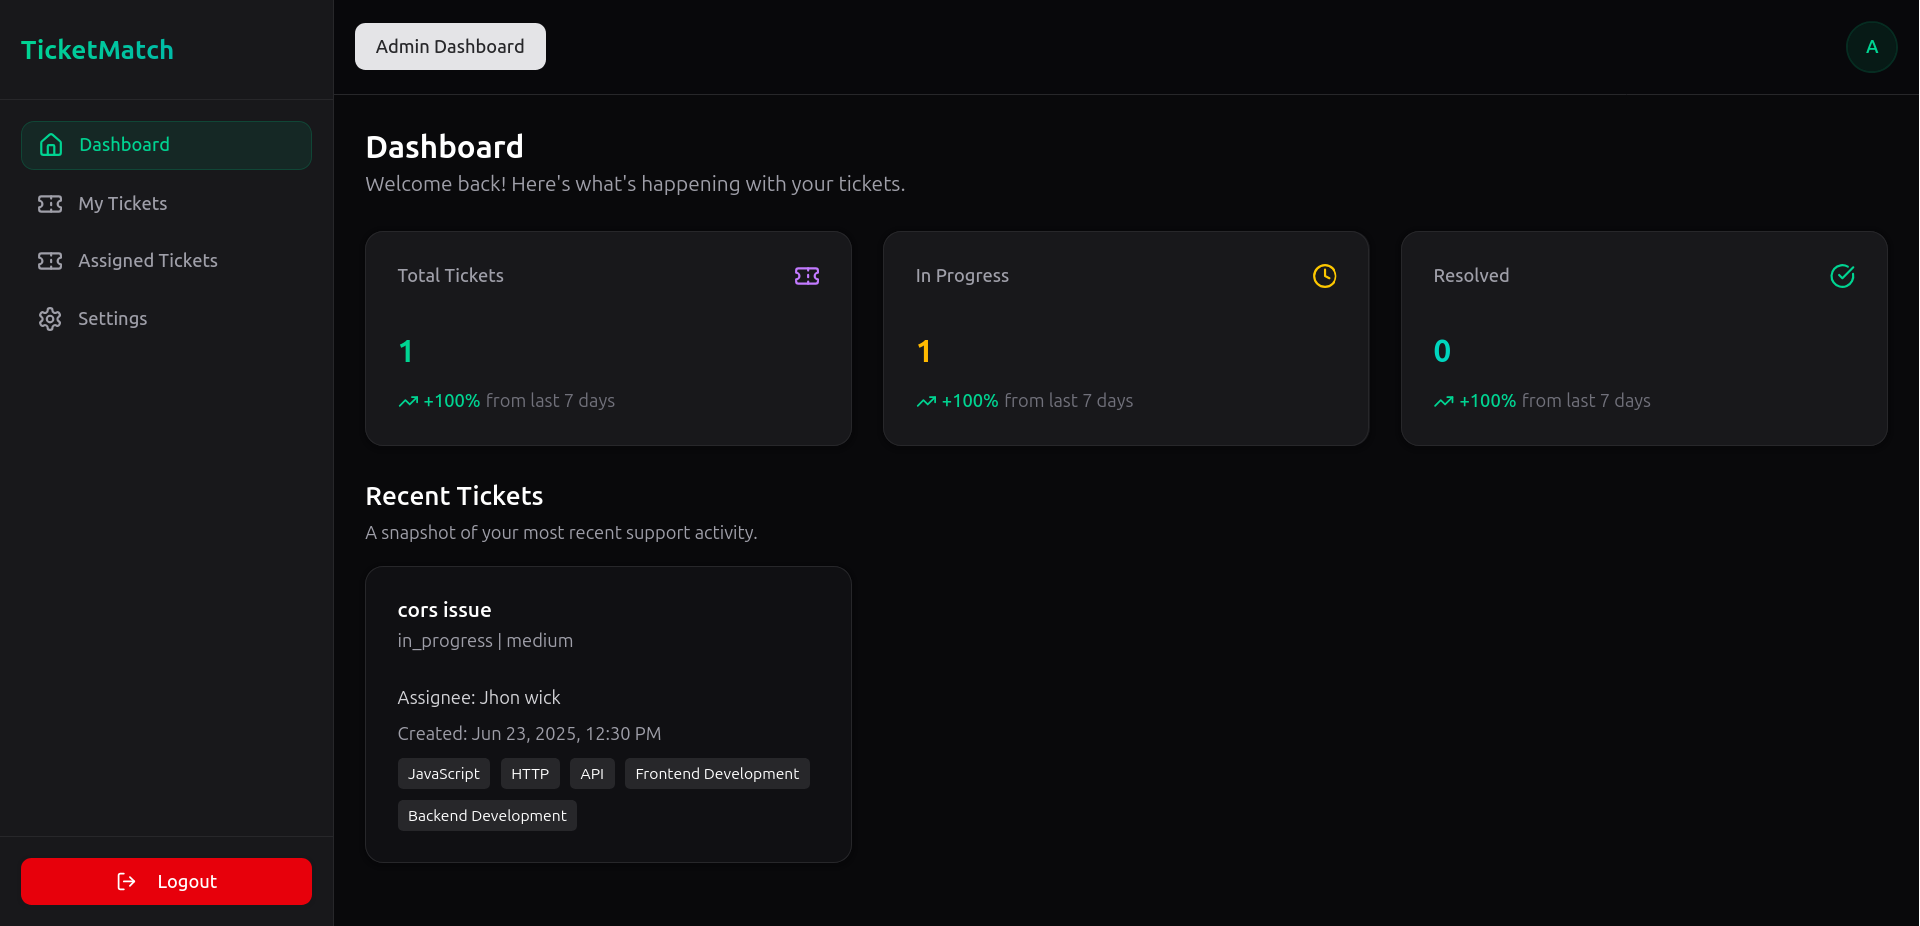Click the Total Tickets count "1"
The width and height of the screenshot is (1920, 926).
(x=406, y=351)
